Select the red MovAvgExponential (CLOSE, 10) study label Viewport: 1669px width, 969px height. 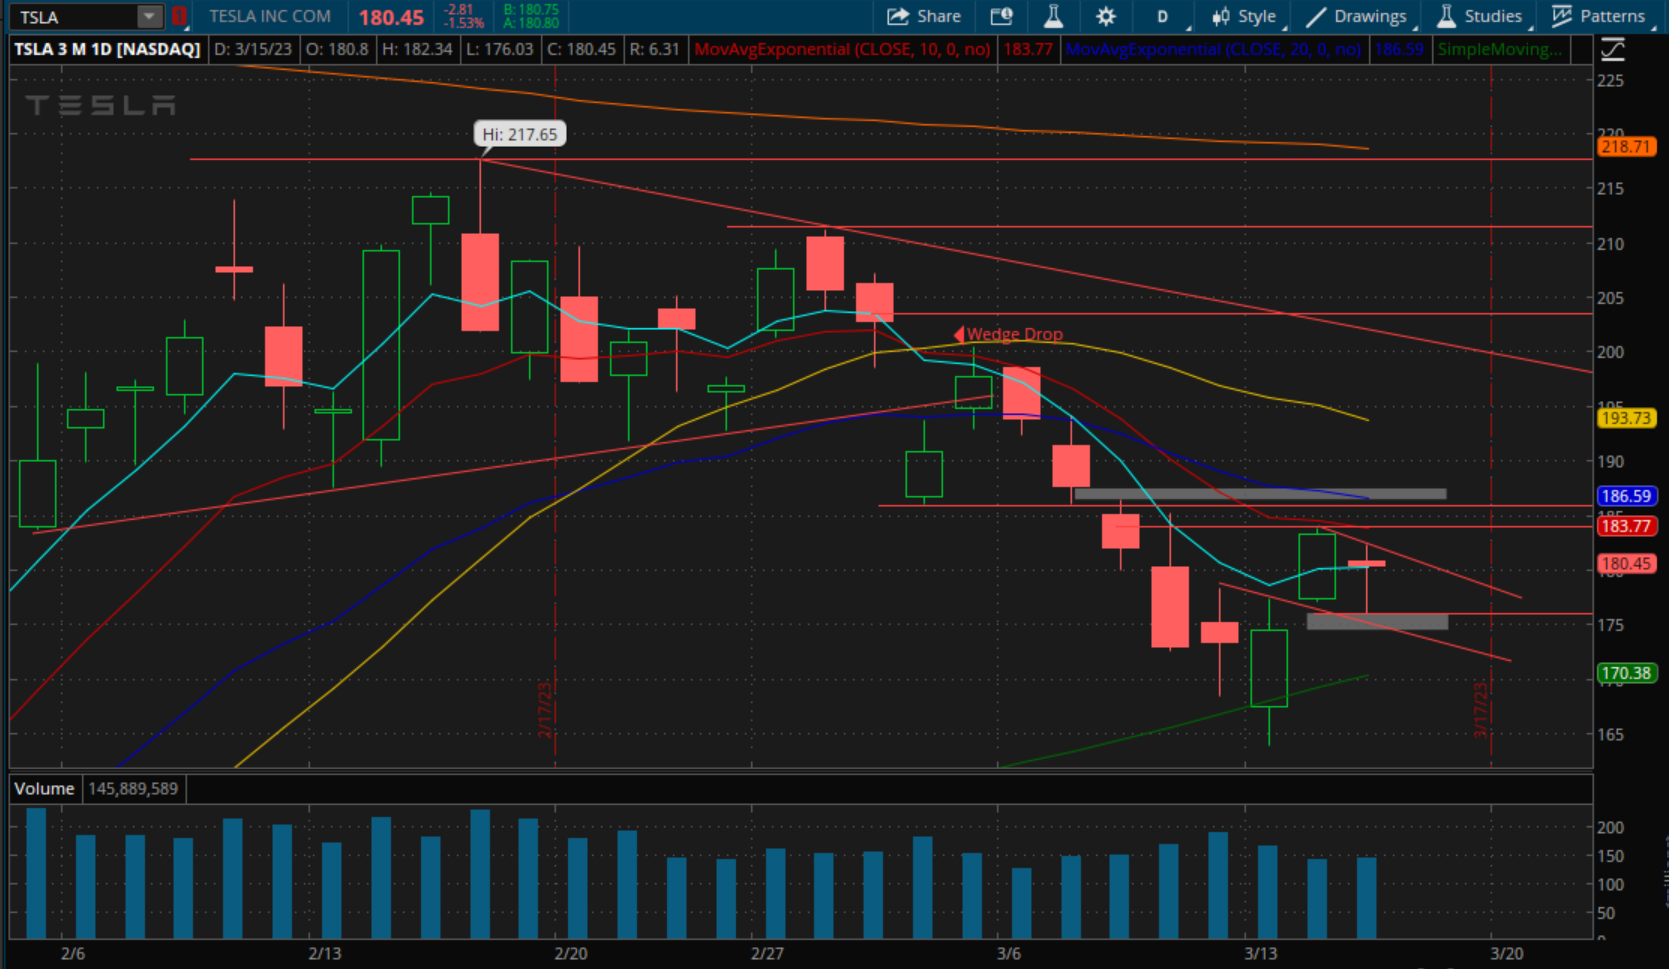pyautogui.click(x=842, y=49)
